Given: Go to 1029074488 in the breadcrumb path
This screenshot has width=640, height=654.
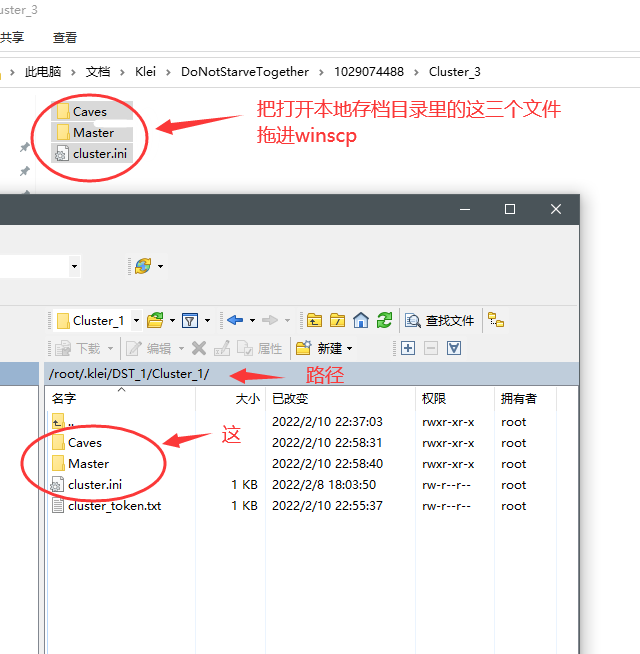Looking at the screenshot, I should click(369, 72).
